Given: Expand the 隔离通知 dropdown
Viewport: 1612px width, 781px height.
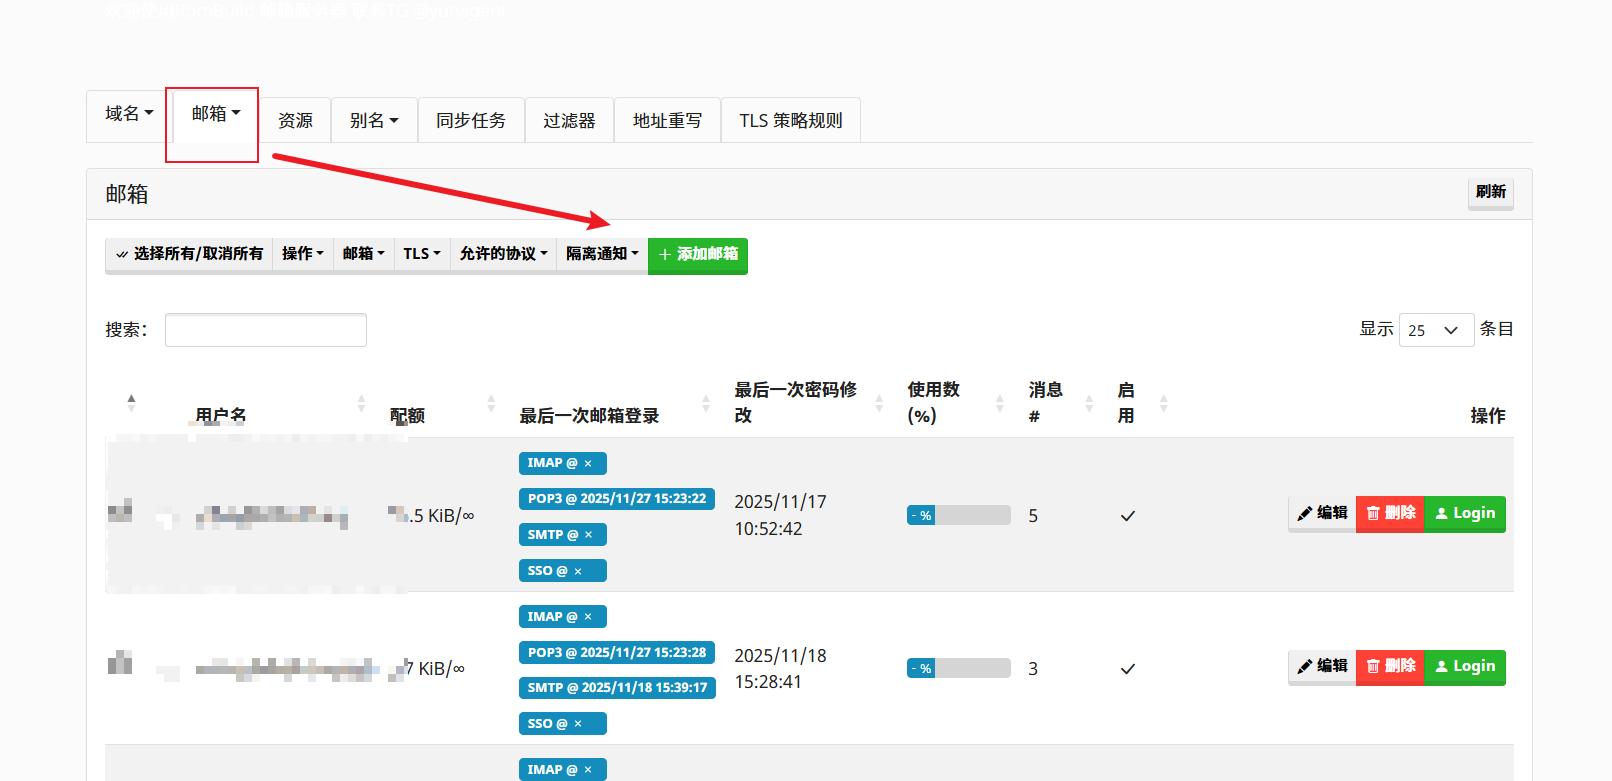Looking at the screenshot, I should pyautogui.click(x=602, y=254).
